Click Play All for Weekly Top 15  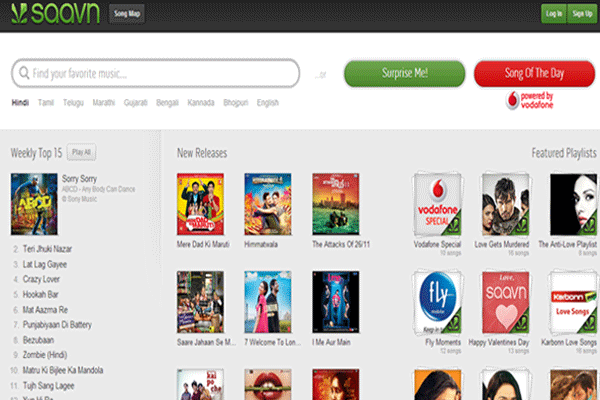click(82, 152)
